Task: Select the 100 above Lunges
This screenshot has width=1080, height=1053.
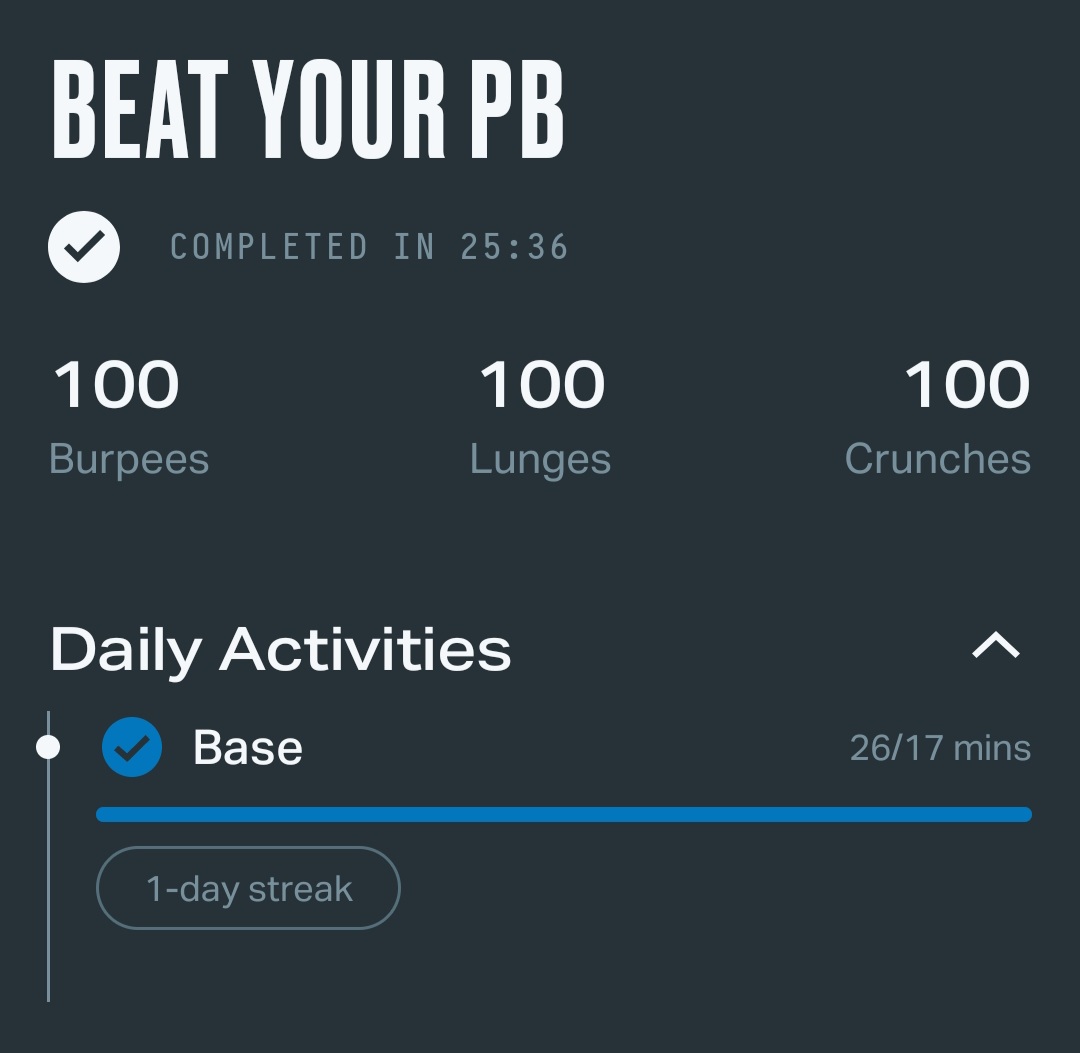Action: pos(542,385)
